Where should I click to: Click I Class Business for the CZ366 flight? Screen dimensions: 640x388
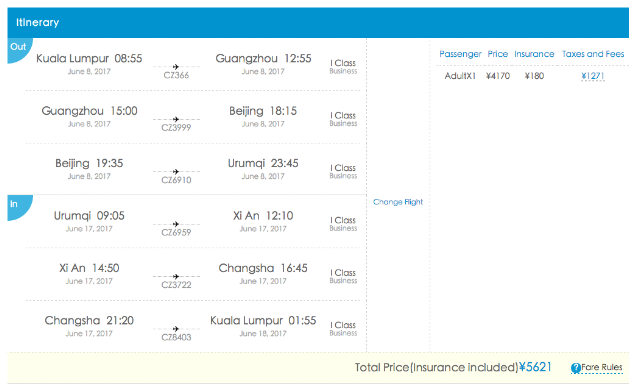343,67
